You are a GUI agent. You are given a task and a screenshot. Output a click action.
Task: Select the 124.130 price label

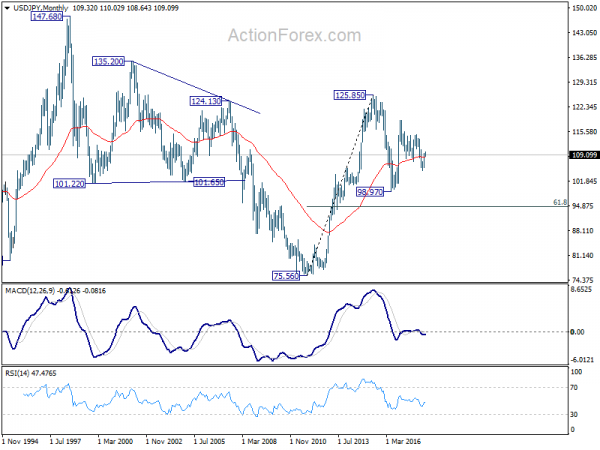coord(206,101)
